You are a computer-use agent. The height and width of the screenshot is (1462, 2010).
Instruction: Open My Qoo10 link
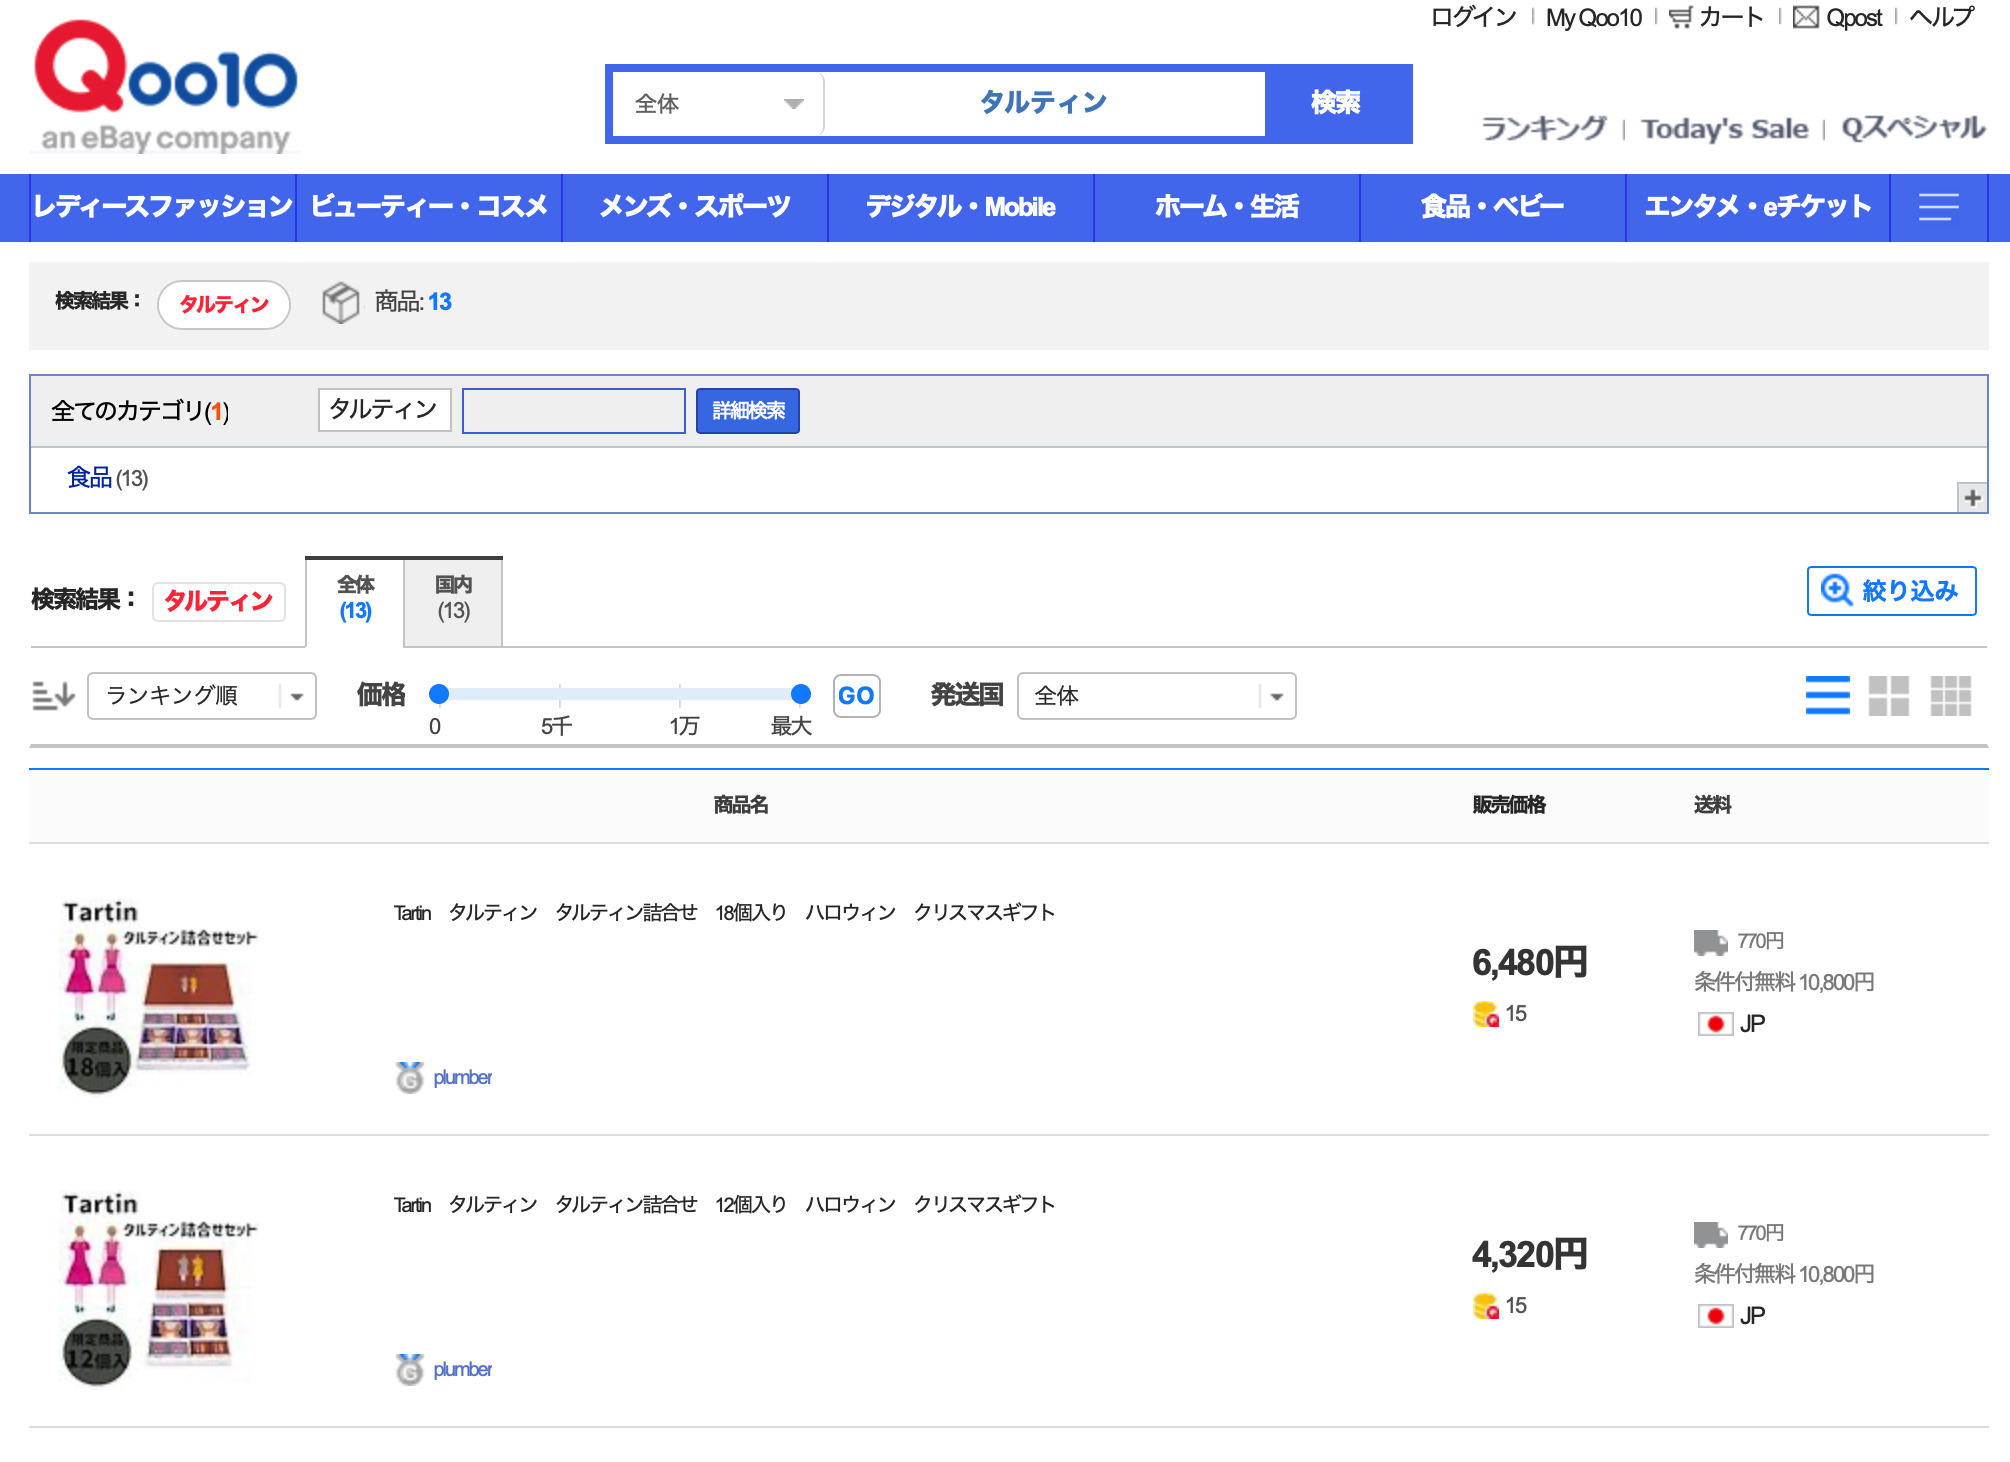[x=1594, y=18]
